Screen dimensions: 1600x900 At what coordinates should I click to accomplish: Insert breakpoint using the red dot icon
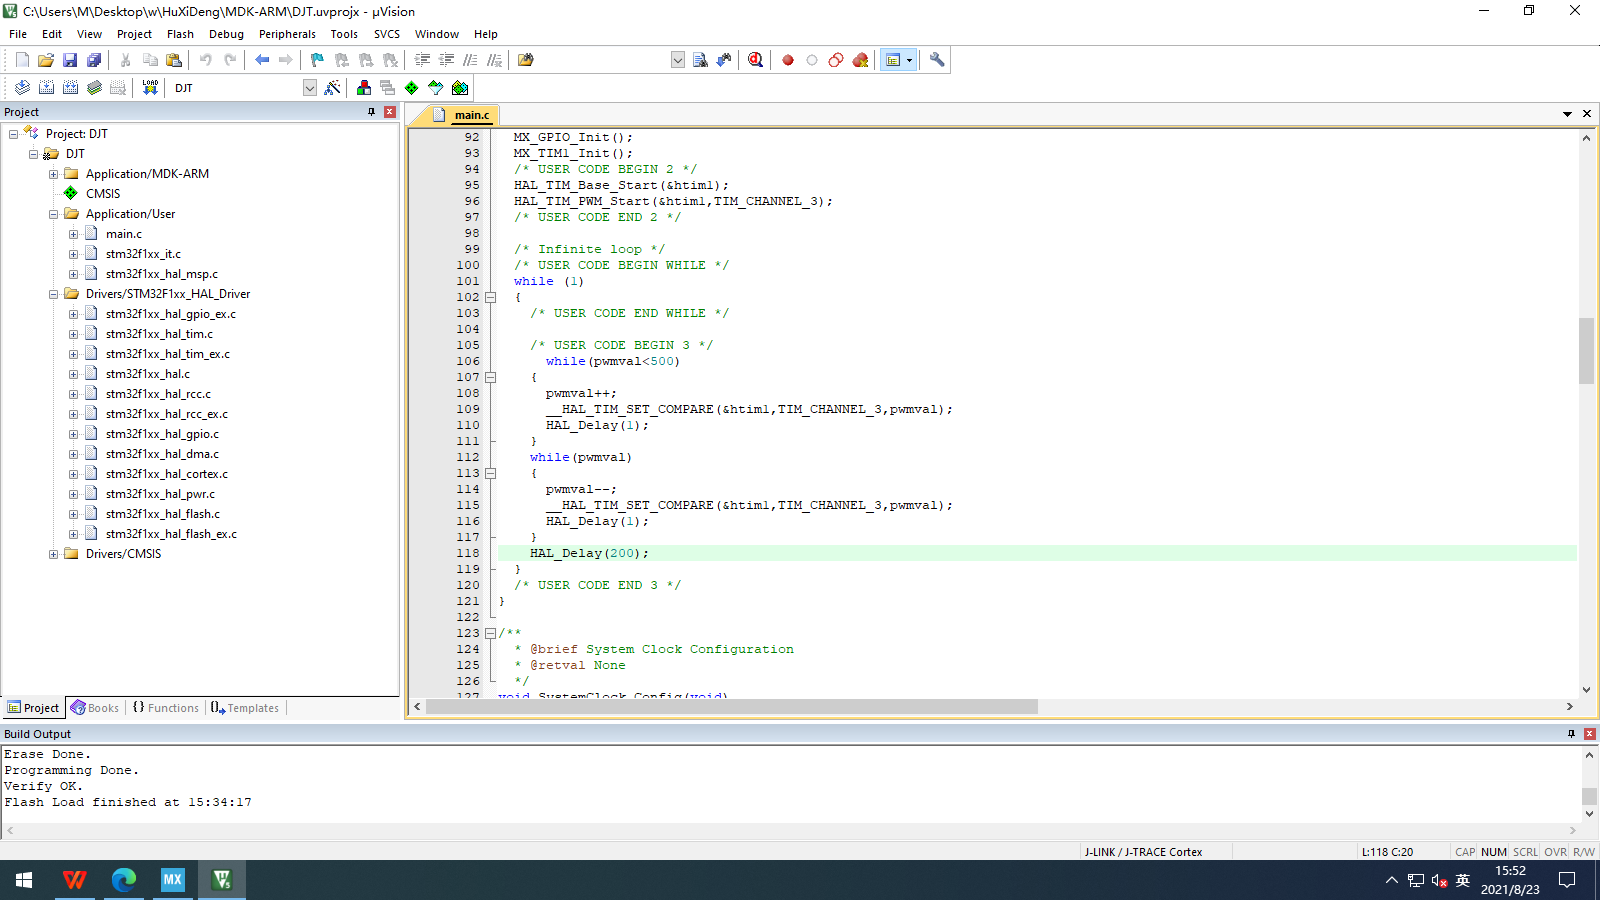(788, 60)
